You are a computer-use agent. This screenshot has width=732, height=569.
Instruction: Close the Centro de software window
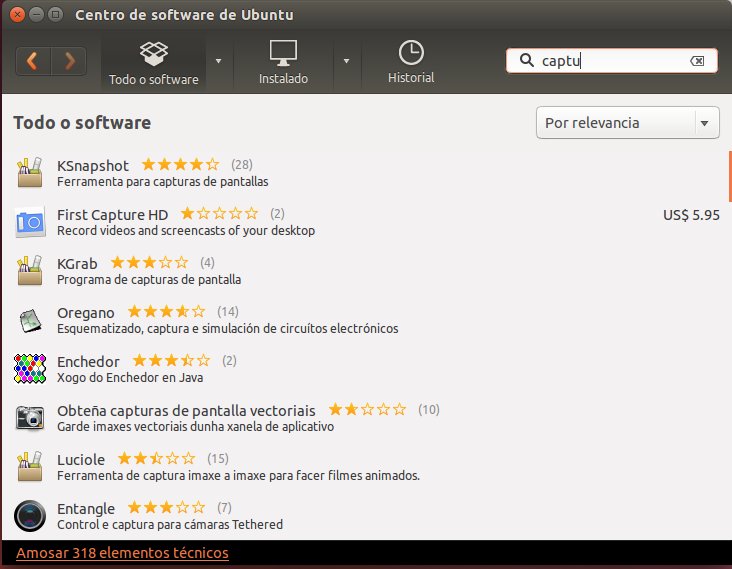(x=17, y=15)
